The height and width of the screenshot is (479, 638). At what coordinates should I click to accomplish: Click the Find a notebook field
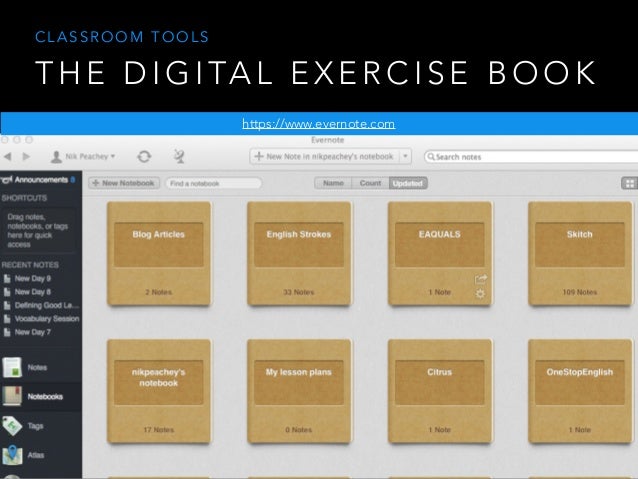coord(214,184)
